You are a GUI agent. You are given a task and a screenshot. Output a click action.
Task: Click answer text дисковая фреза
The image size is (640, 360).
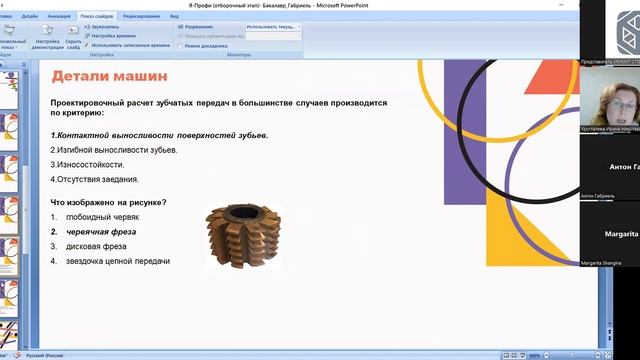[x=96, y=247]
